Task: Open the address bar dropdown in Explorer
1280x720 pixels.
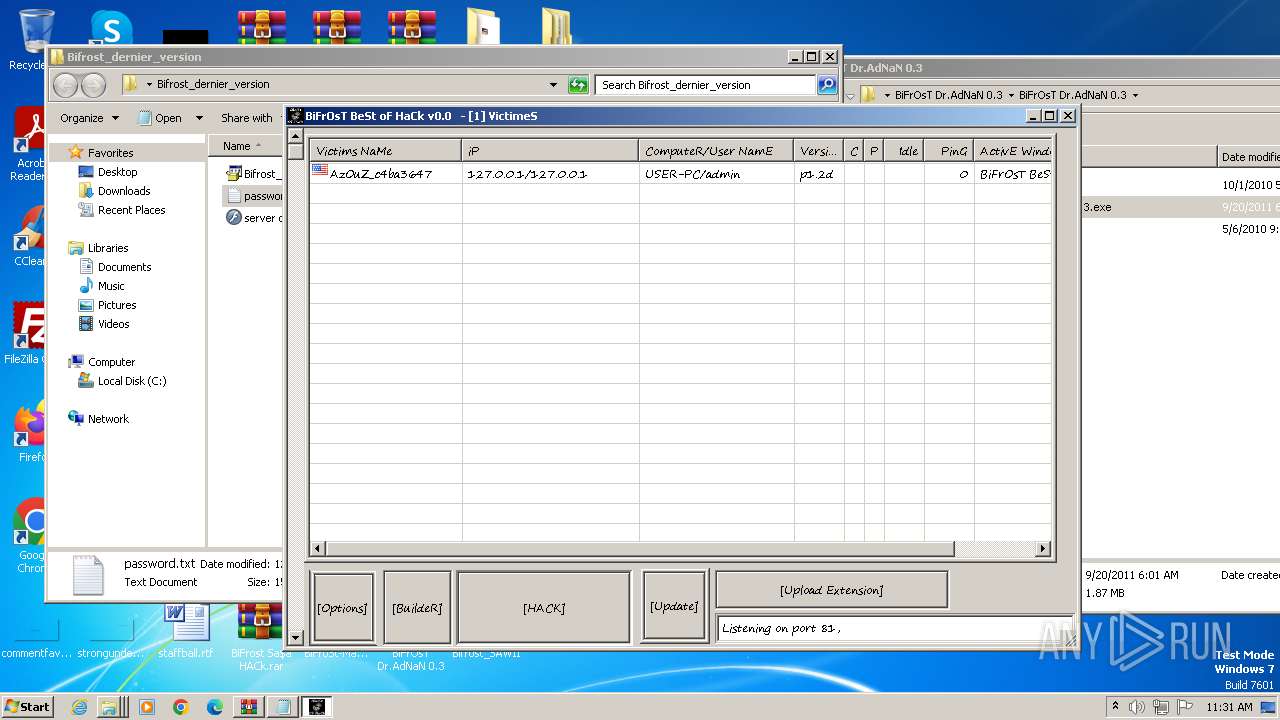Action: (x=553, y=85)
